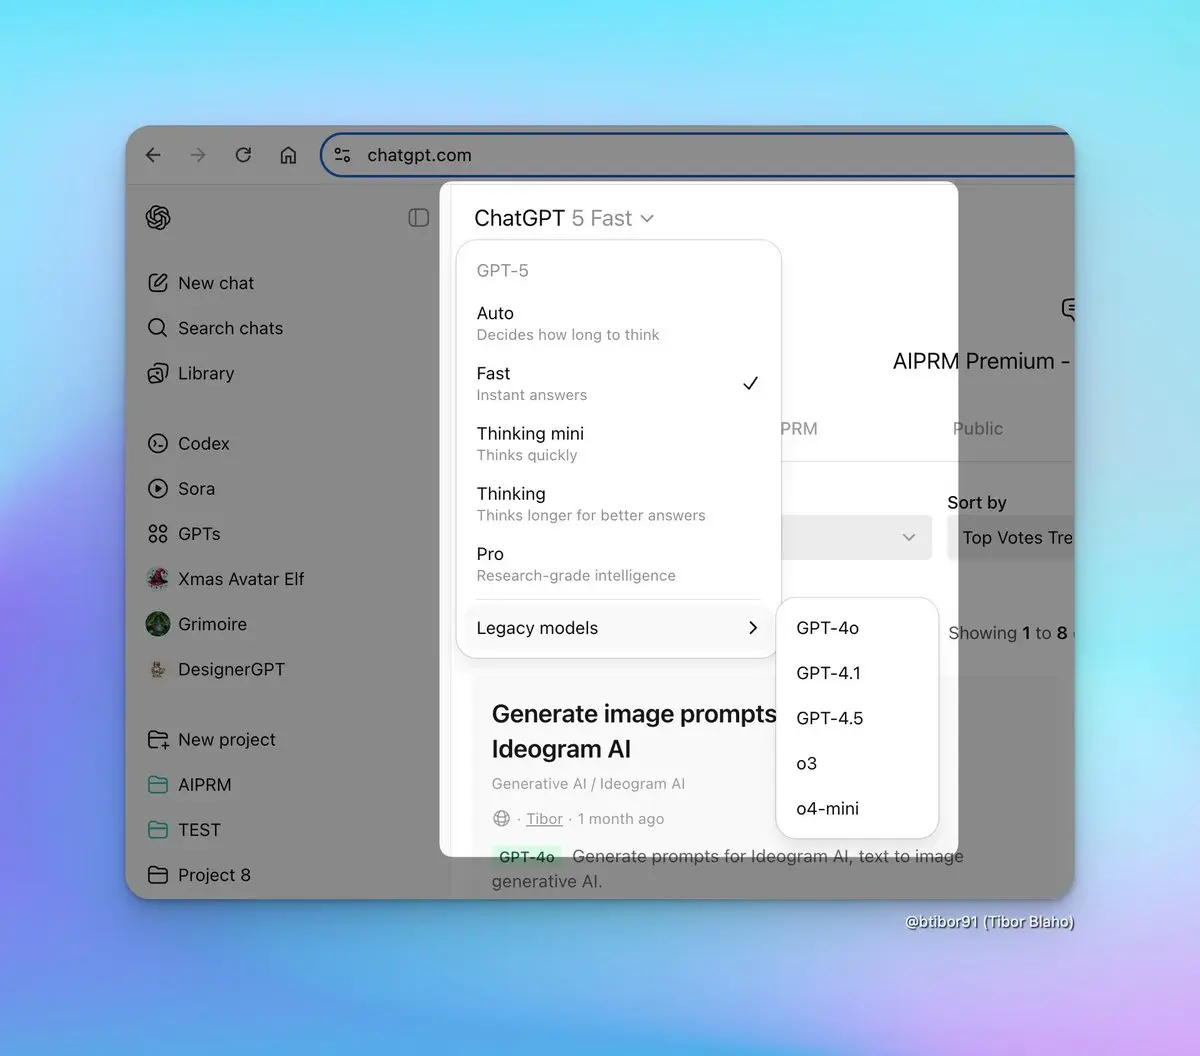Screen dimensions: 1200x1056
Task: Click the ChatGPT logo in sidebar
Action: (158, 217)
